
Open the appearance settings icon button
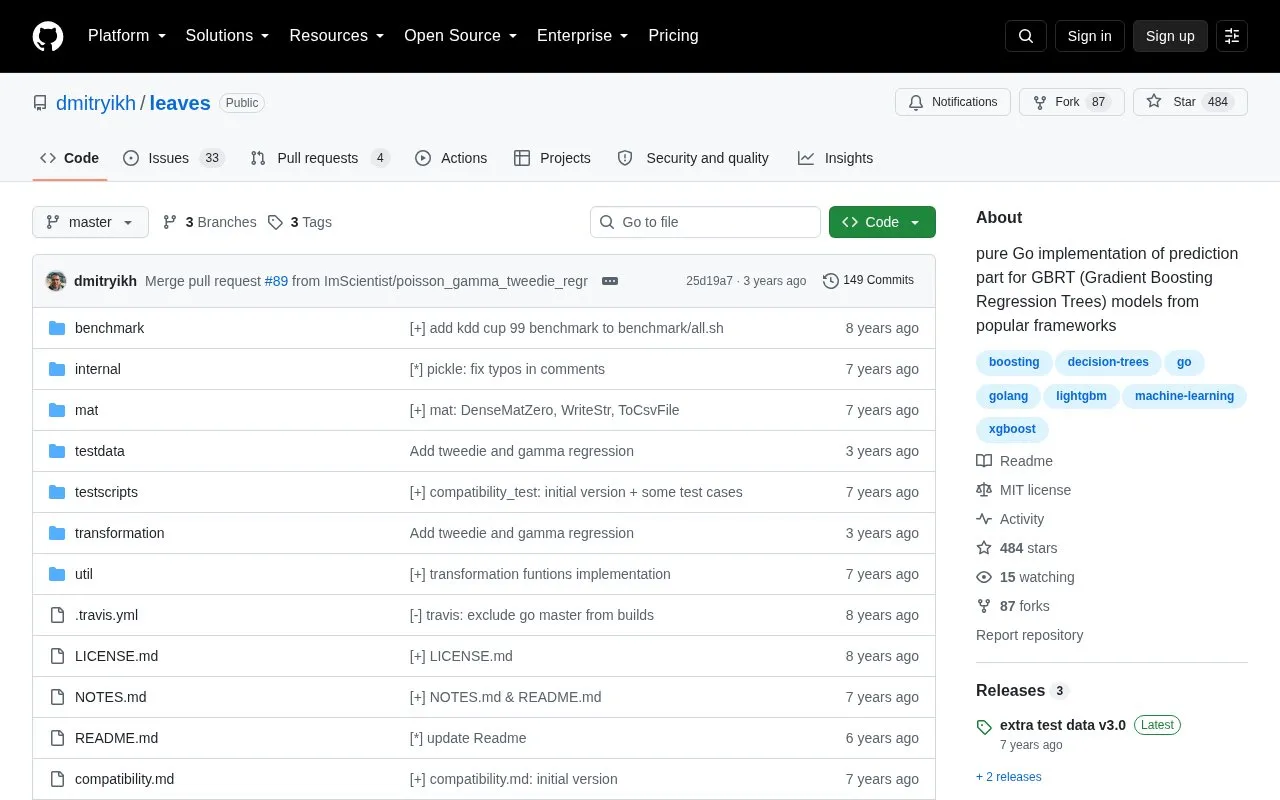(1232, 36)
